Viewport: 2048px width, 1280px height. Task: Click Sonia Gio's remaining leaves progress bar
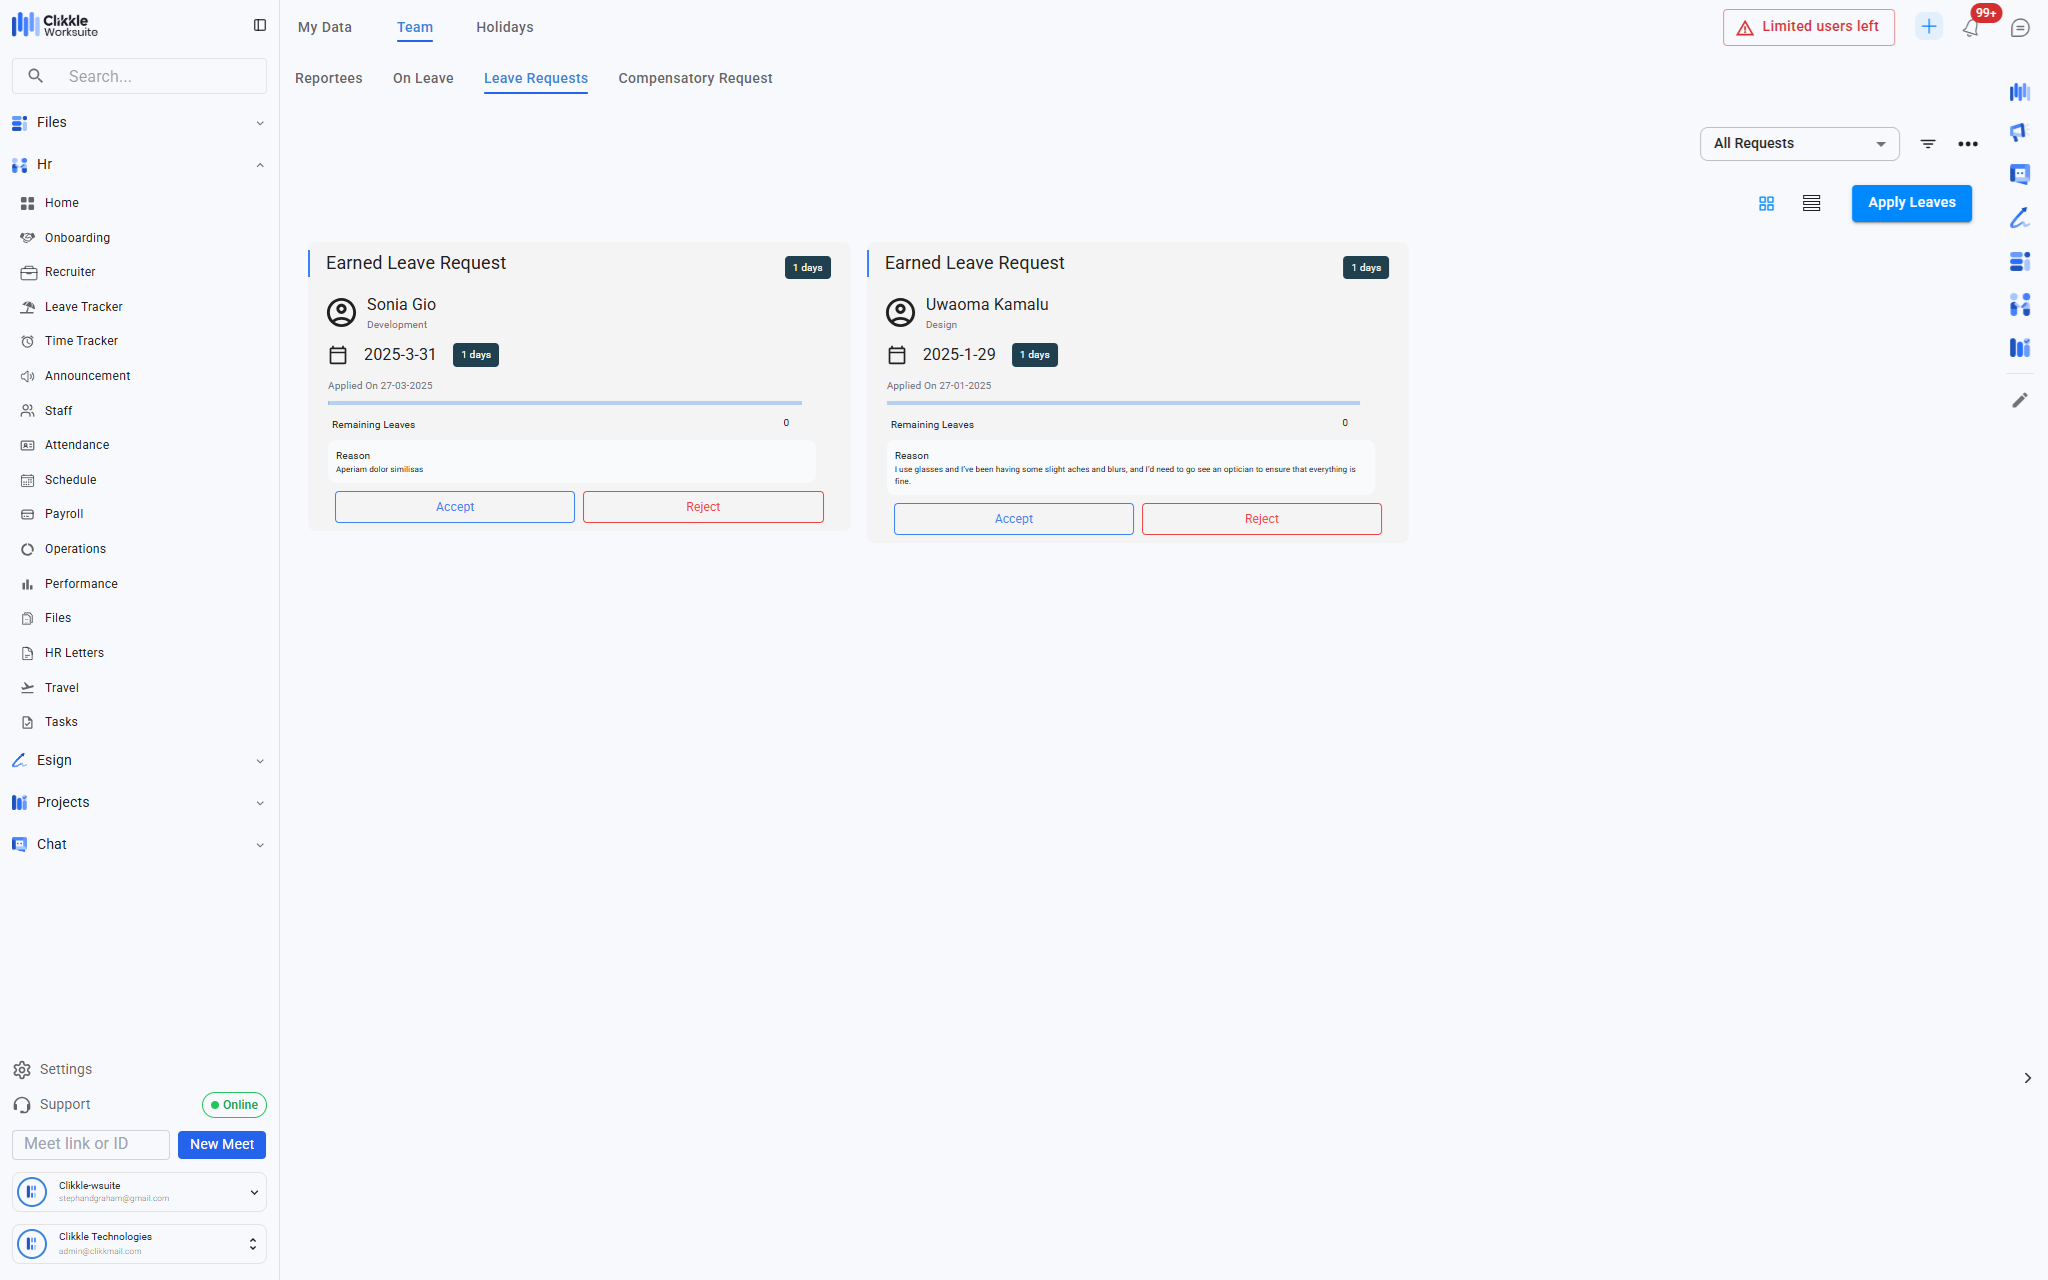(x=564, y=403)
